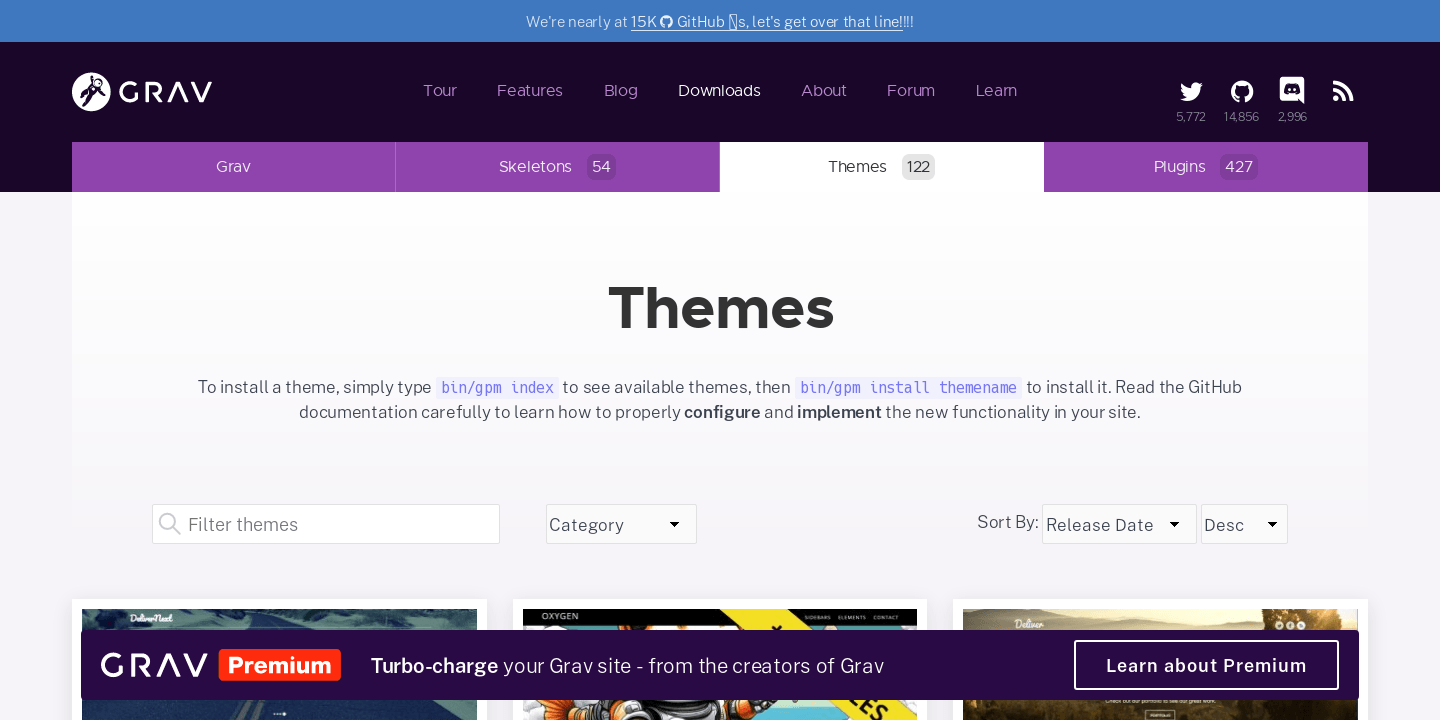Open the RSS feed icon
This screenshot has height=720, width=1440.
(x=1343, y=92)
